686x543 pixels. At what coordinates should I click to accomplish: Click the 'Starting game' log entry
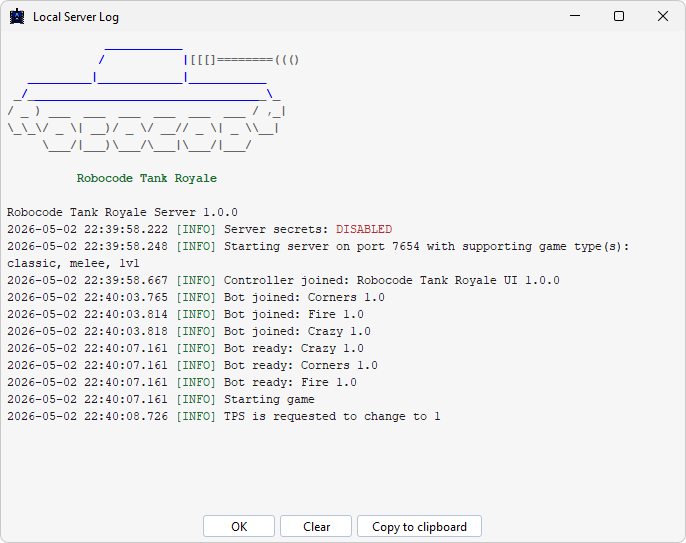pyautogui.click(x=161, y=399)
